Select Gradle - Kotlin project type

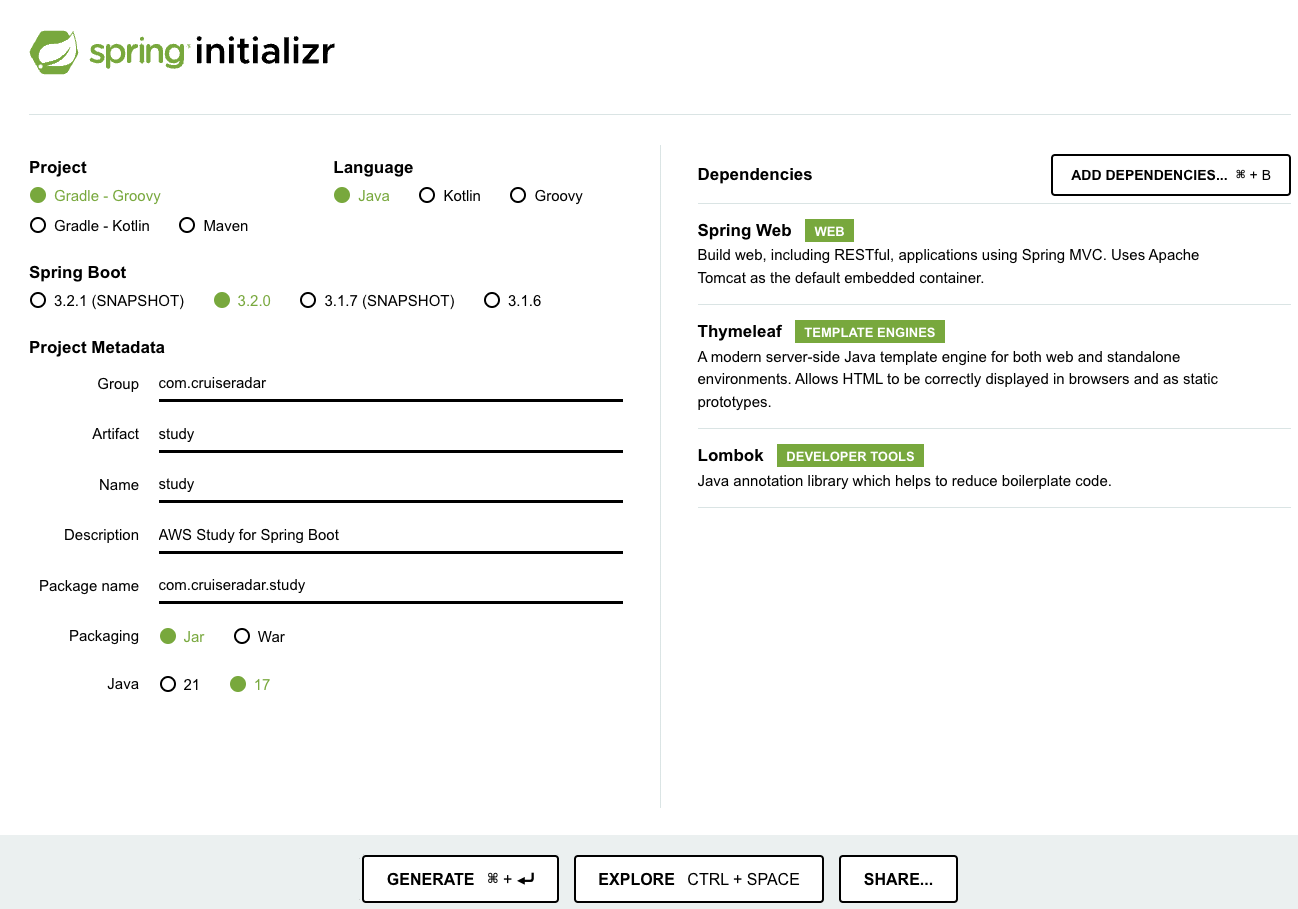point(90,226)
